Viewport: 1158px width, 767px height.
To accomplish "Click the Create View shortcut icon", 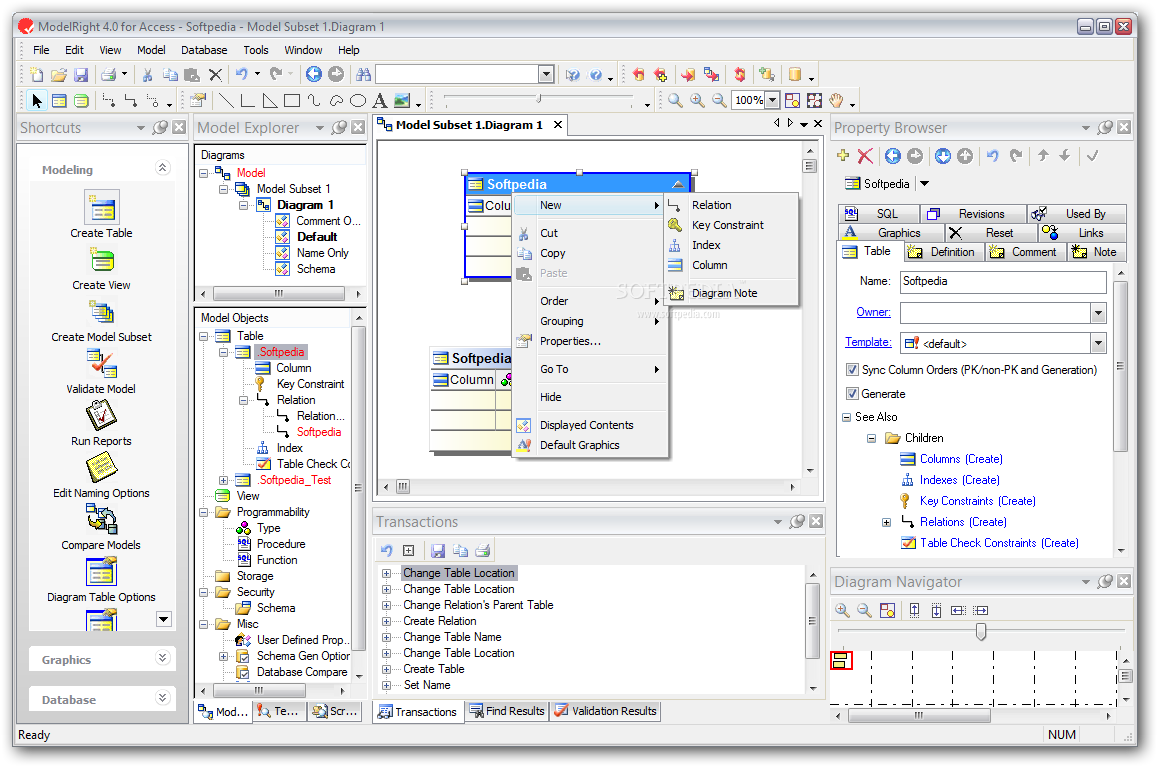I will [x=101, y=261].
